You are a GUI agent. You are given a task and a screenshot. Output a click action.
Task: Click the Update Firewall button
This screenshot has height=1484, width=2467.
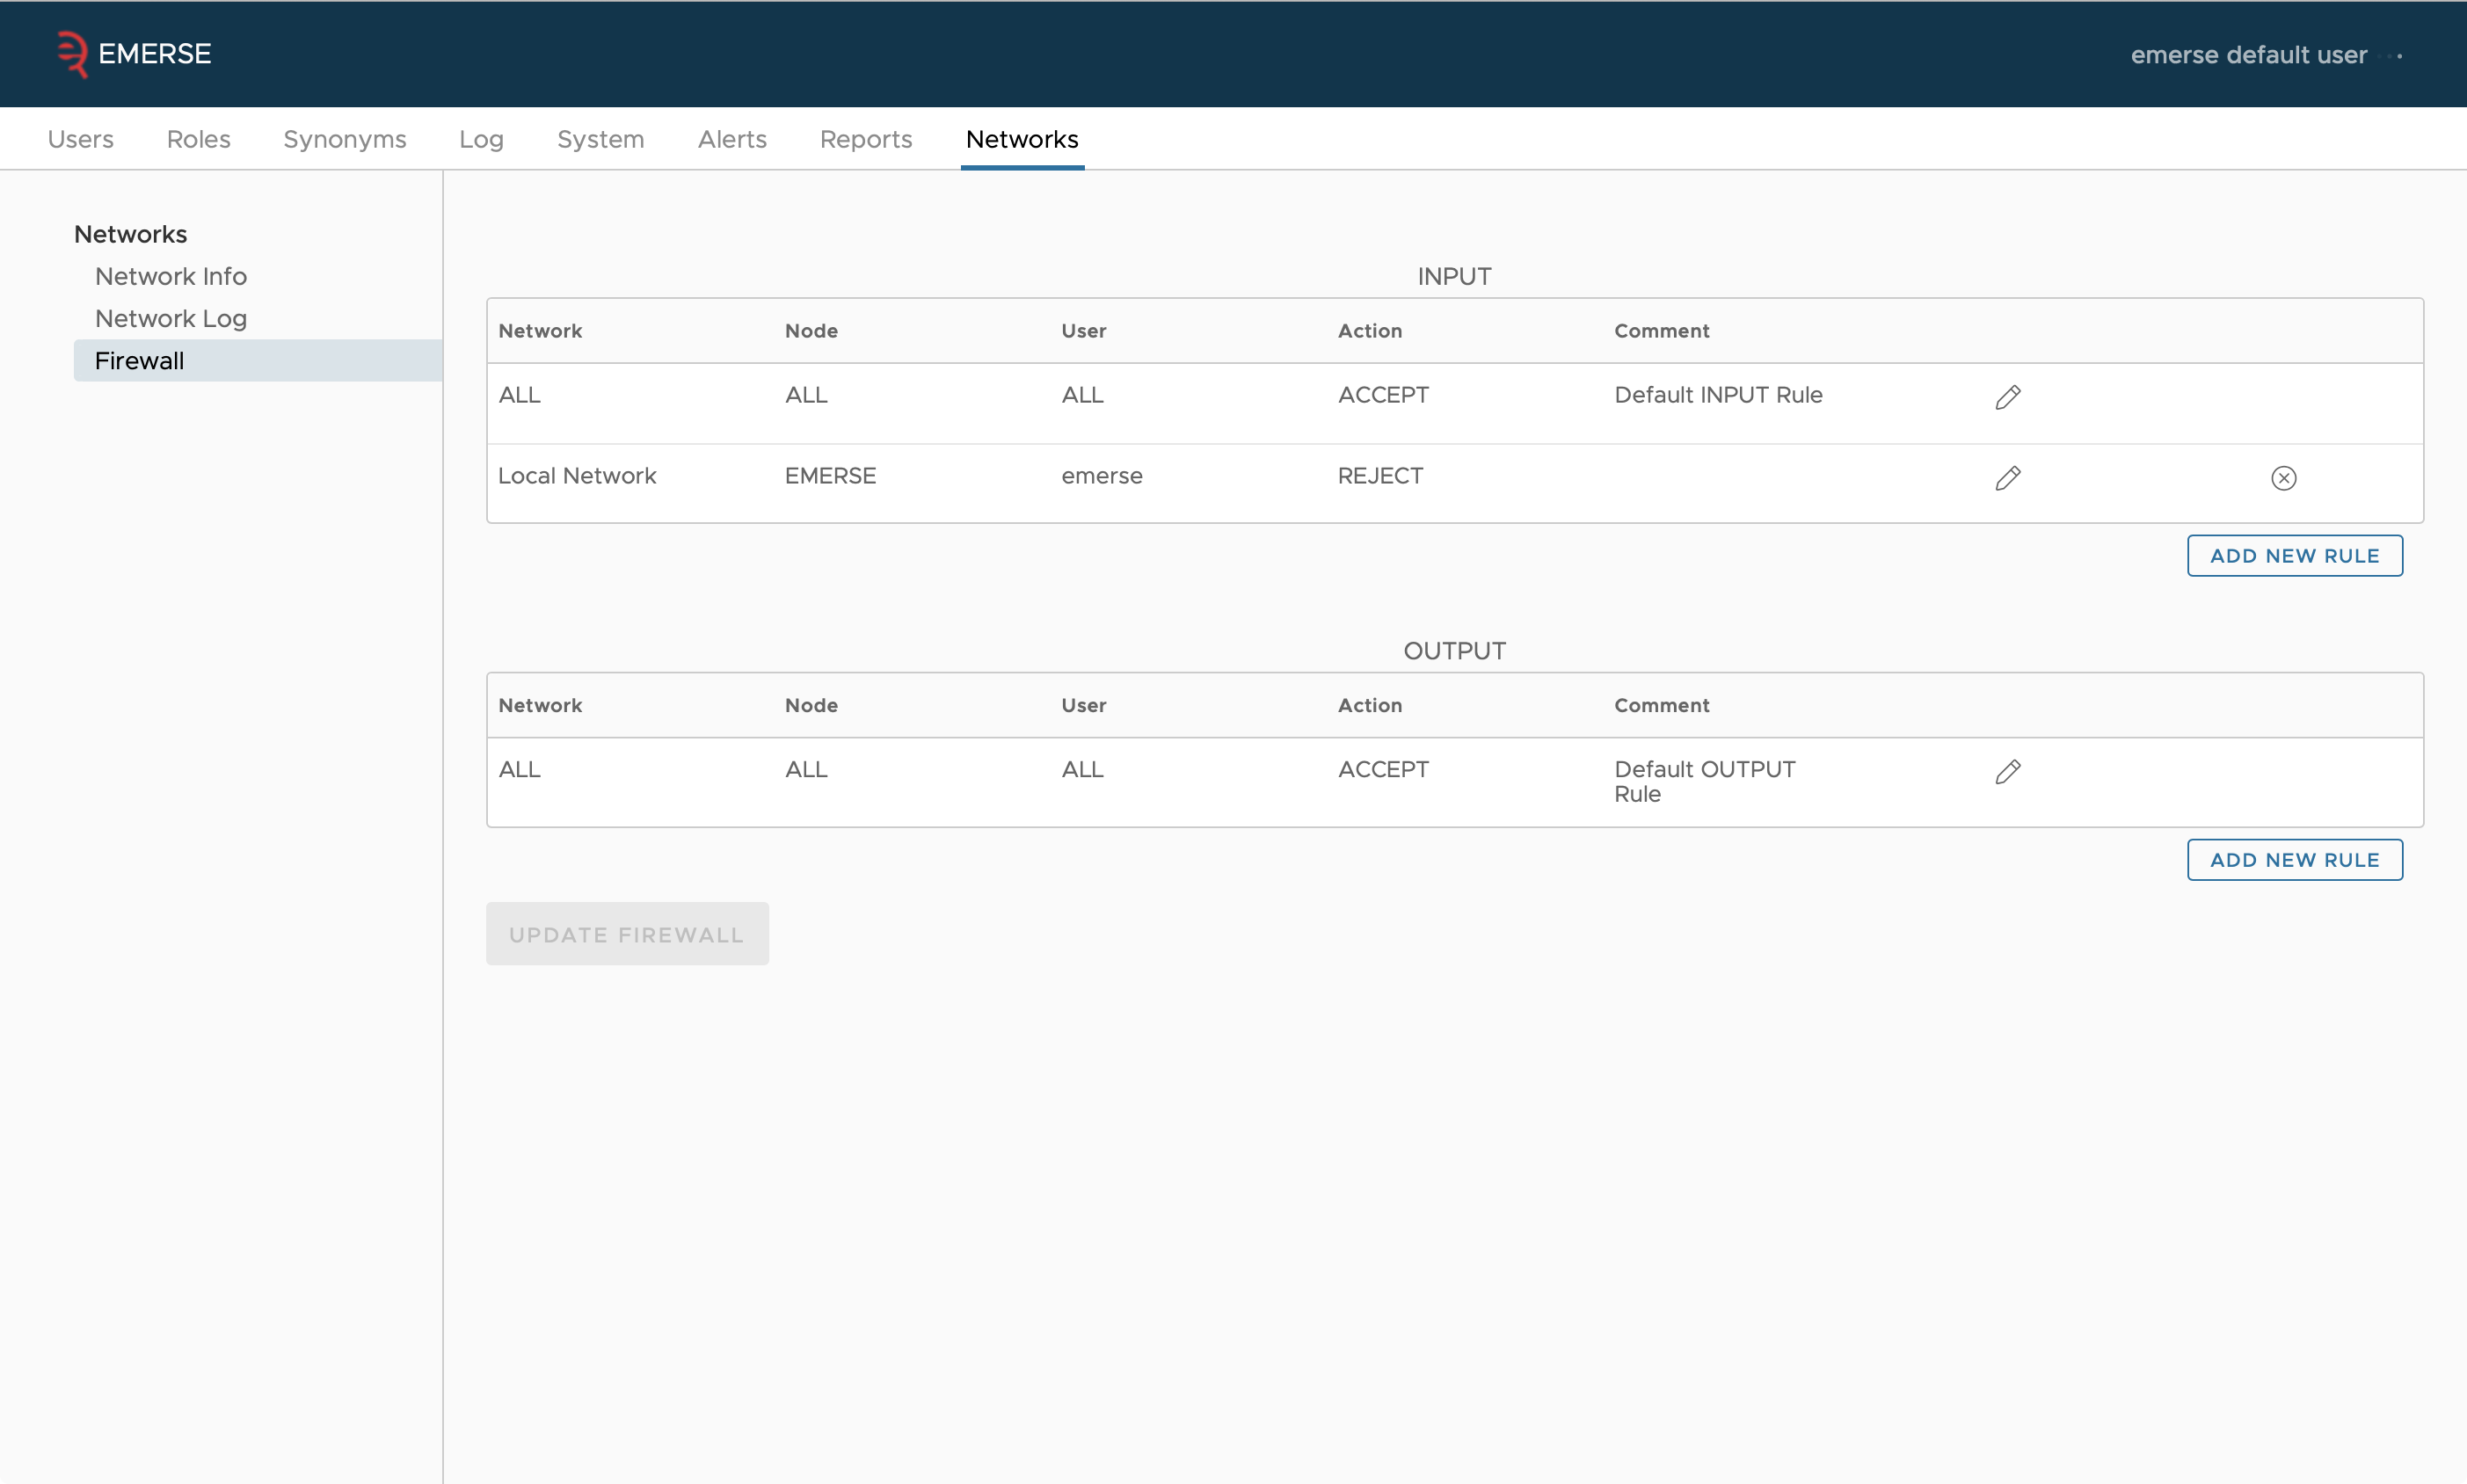(x=627, y=934)
